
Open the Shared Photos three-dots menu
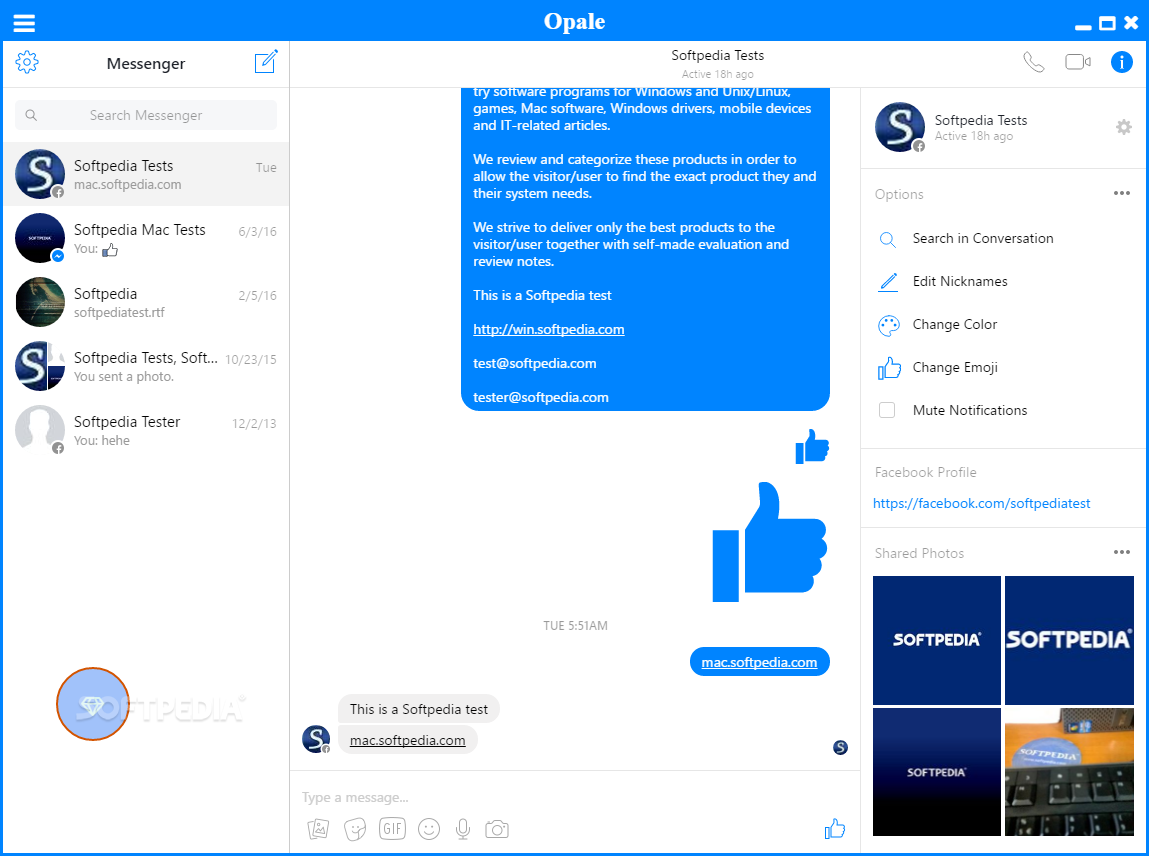(x=1122, y=552)
